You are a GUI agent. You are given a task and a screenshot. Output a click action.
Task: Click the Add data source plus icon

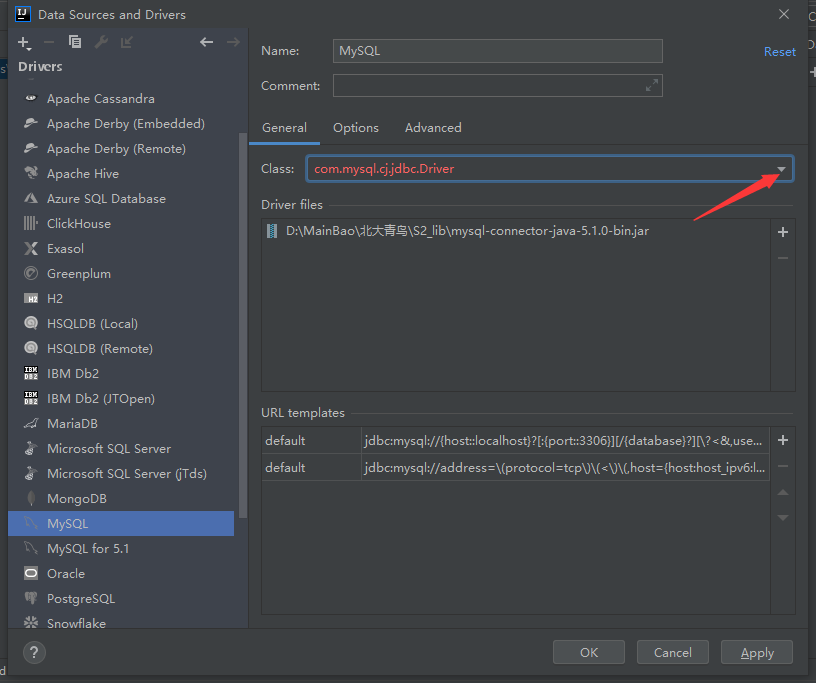coord(24,43)
